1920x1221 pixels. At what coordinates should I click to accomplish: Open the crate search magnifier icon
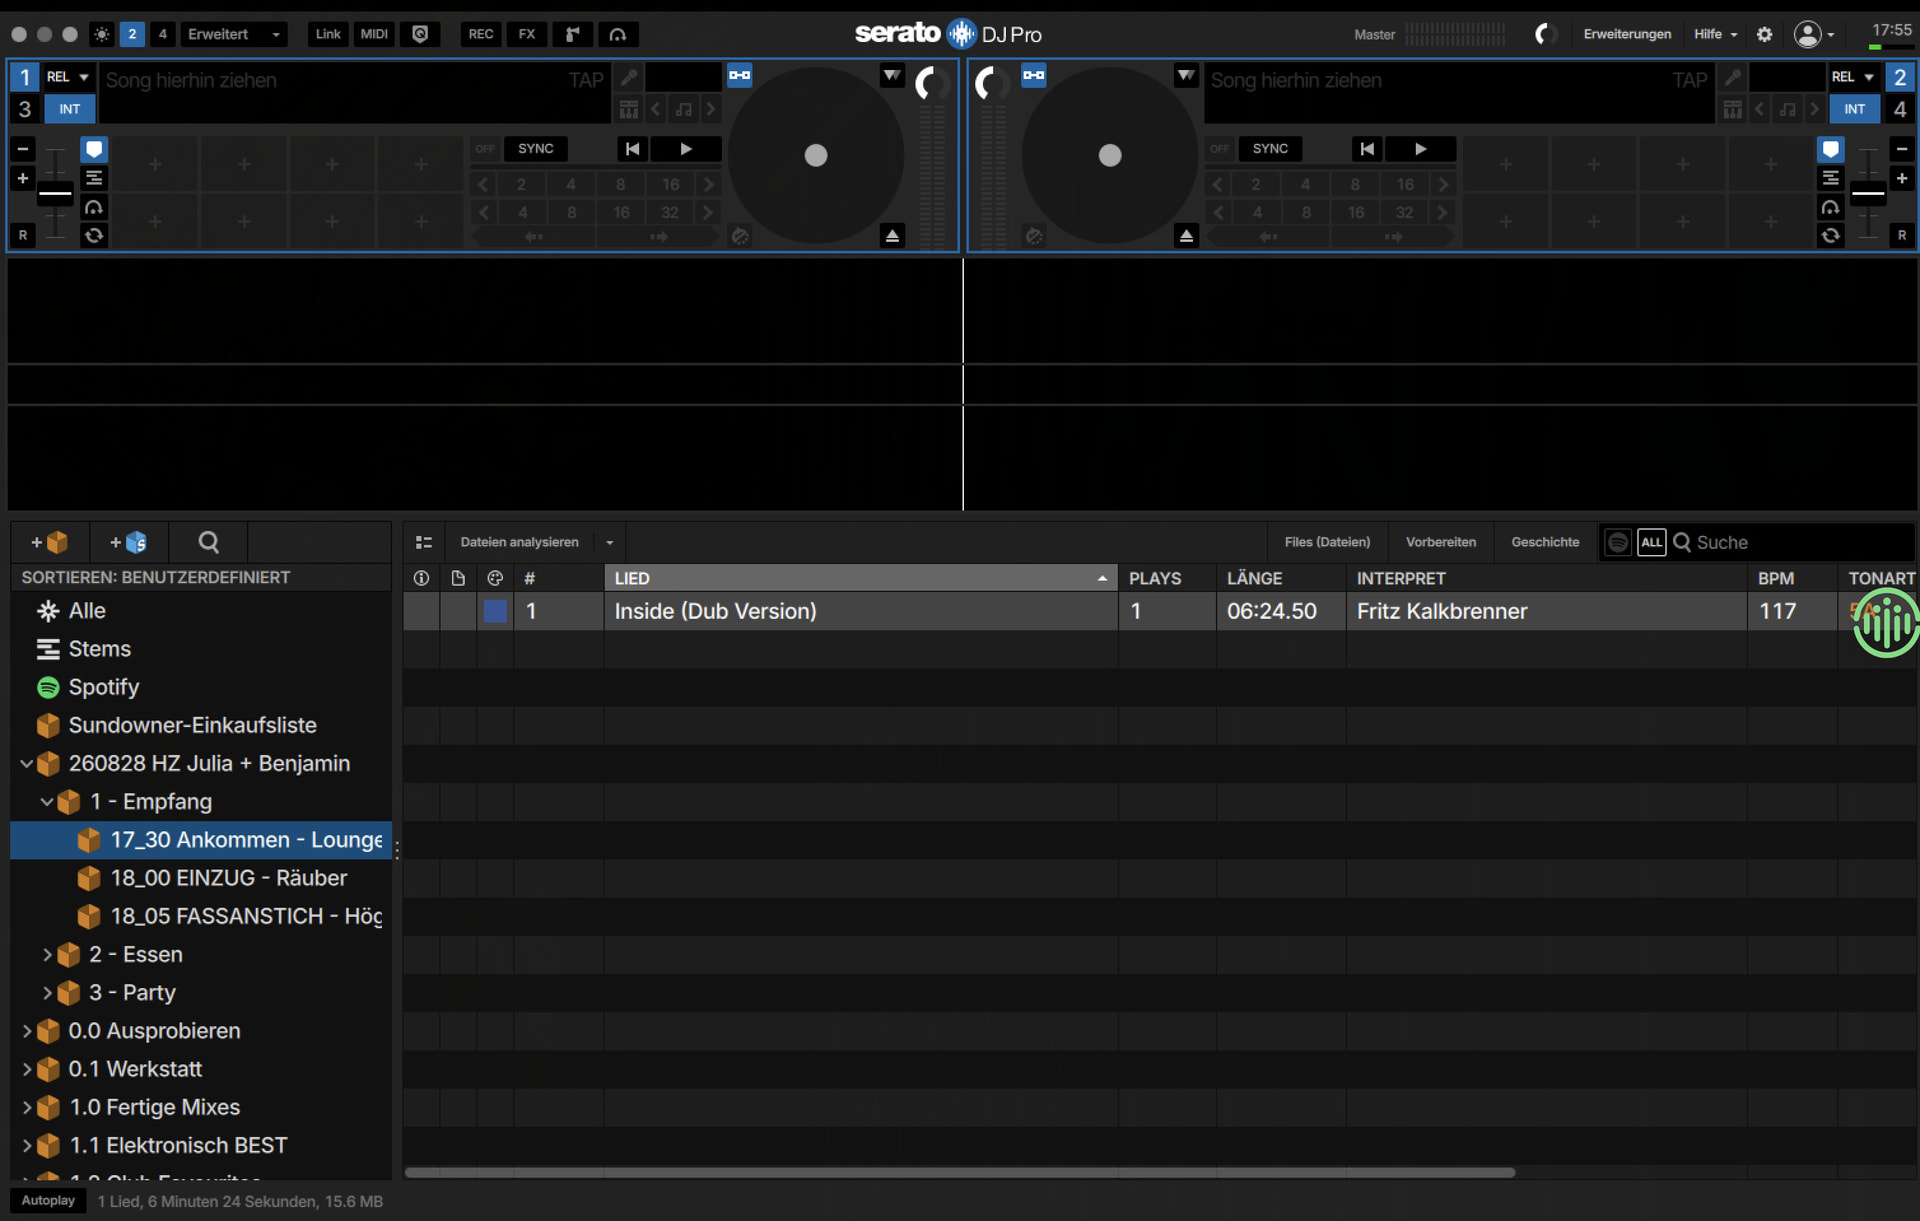click(208, 542)
